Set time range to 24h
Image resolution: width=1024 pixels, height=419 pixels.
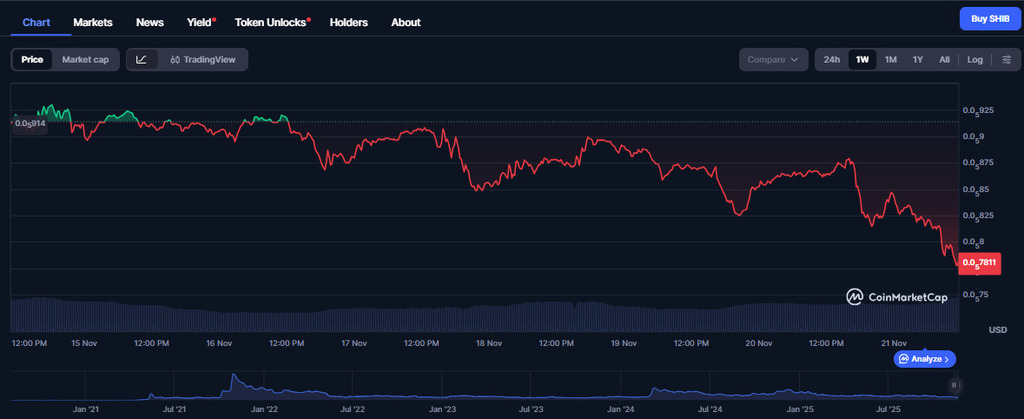click(x=831, y=60)
